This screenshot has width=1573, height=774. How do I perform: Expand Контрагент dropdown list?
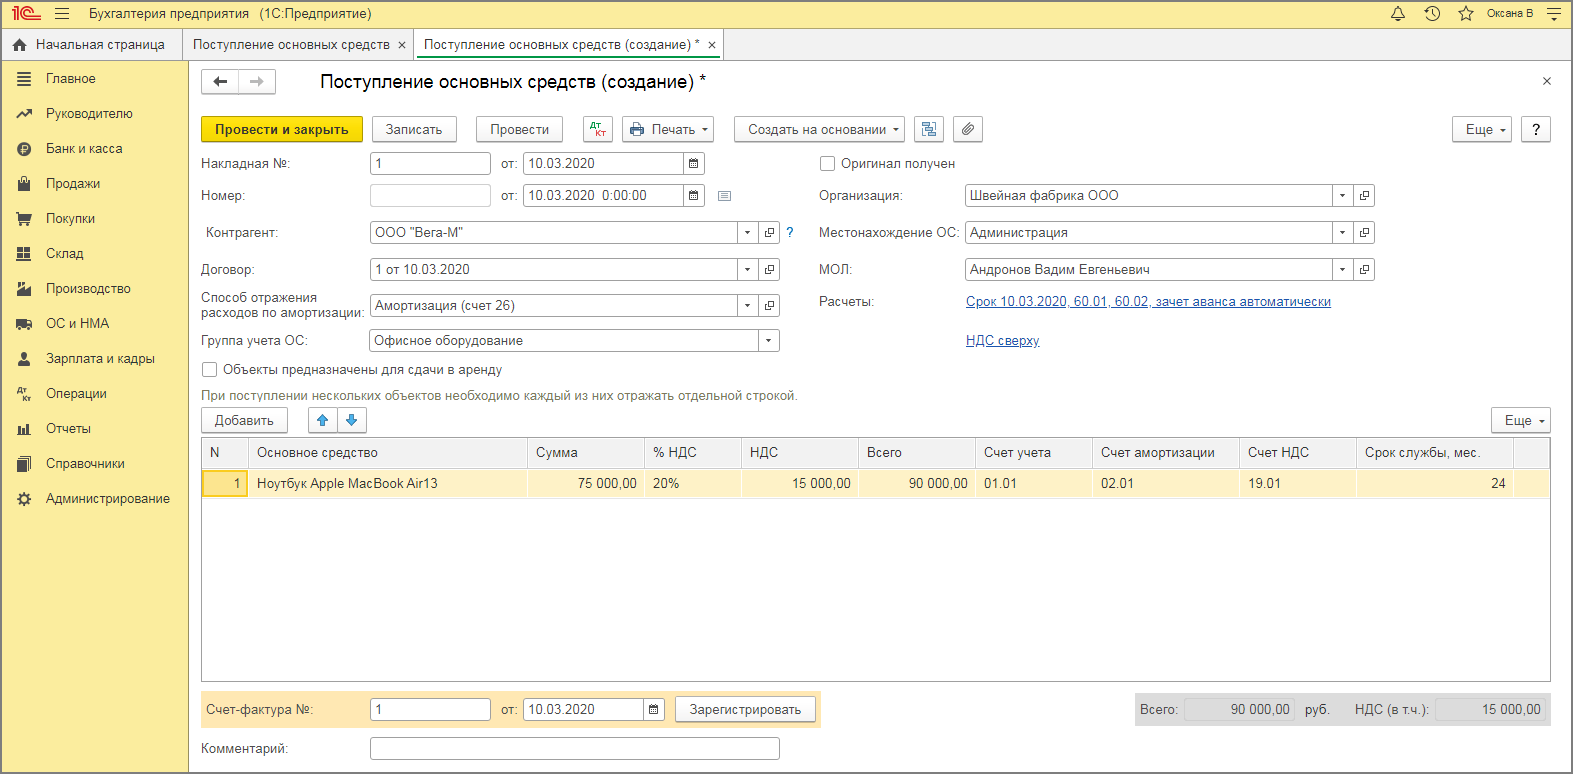(748, 232)
